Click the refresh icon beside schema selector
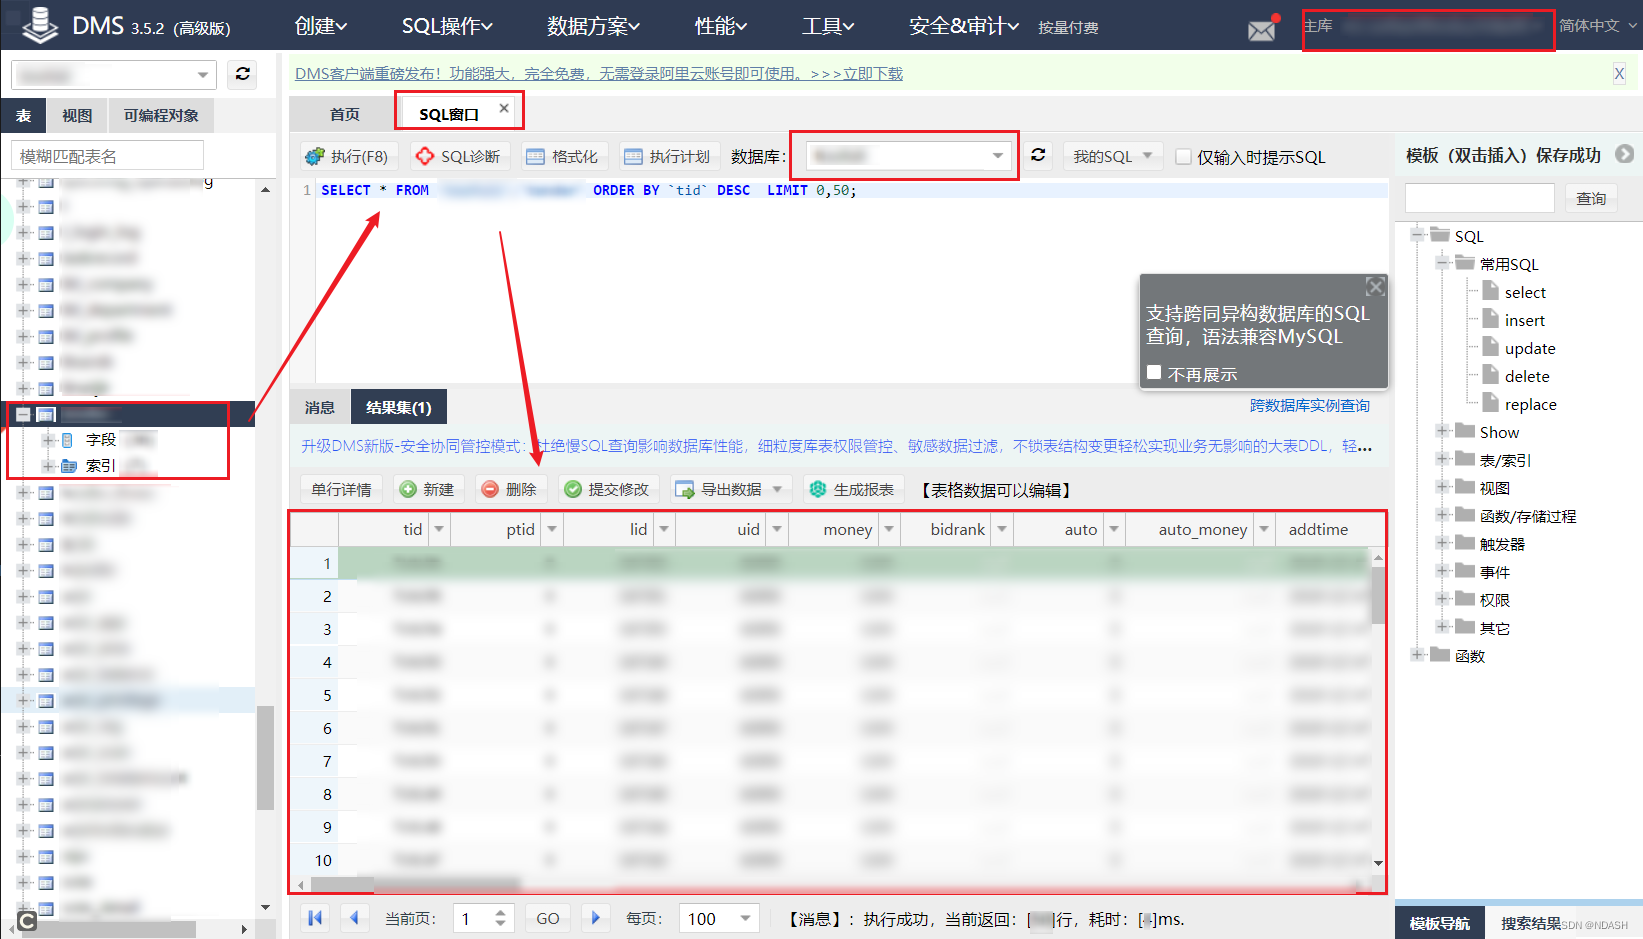 coord(242,74)
